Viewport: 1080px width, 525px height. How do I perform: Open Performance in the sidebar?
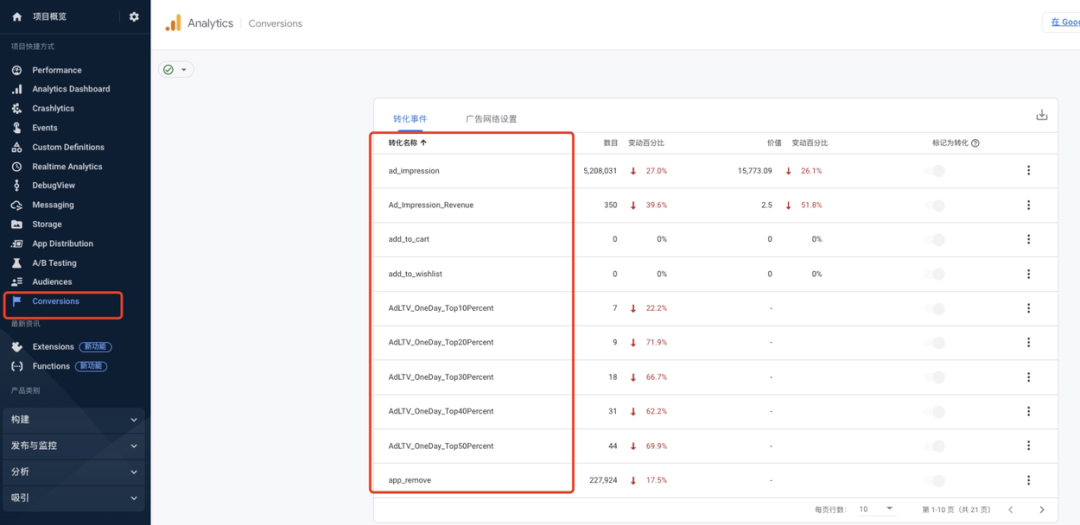coord(56,70)
